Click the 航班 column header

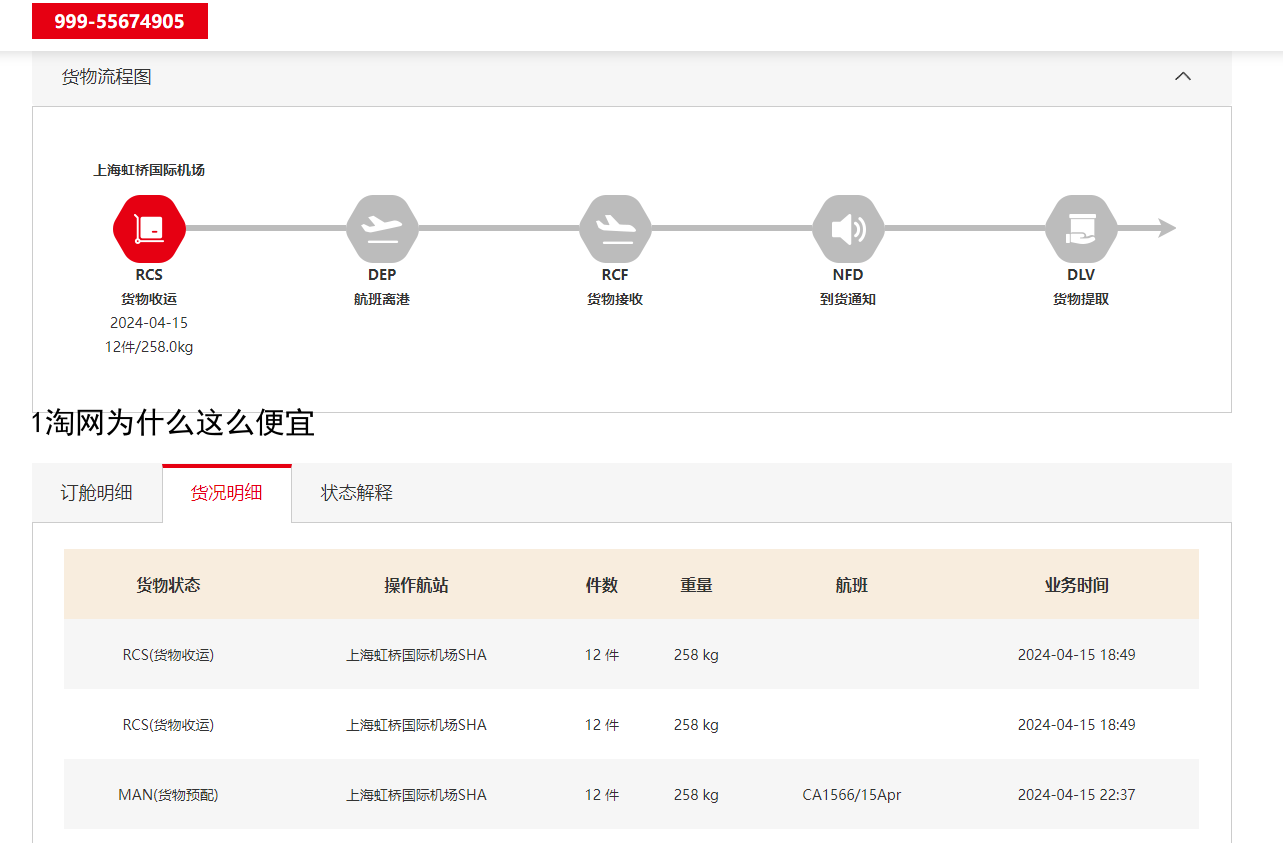pyautogui.click(x=851, y=585)
